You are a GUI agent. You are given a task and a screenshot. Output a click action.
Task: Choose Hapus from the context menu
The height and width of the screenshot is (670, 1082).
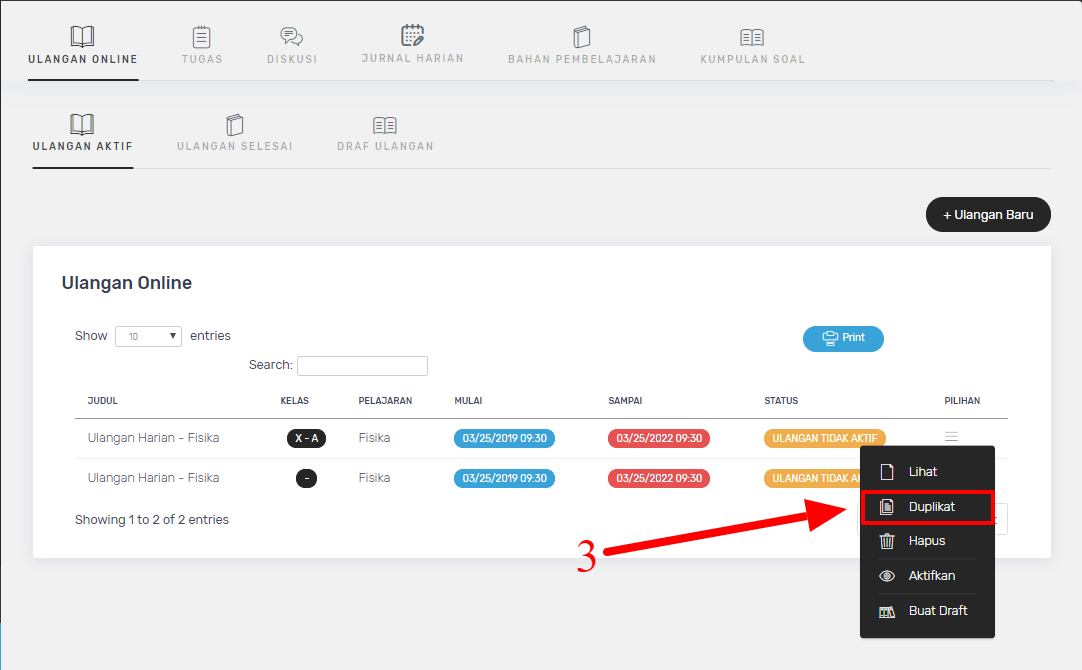point(927,541)
